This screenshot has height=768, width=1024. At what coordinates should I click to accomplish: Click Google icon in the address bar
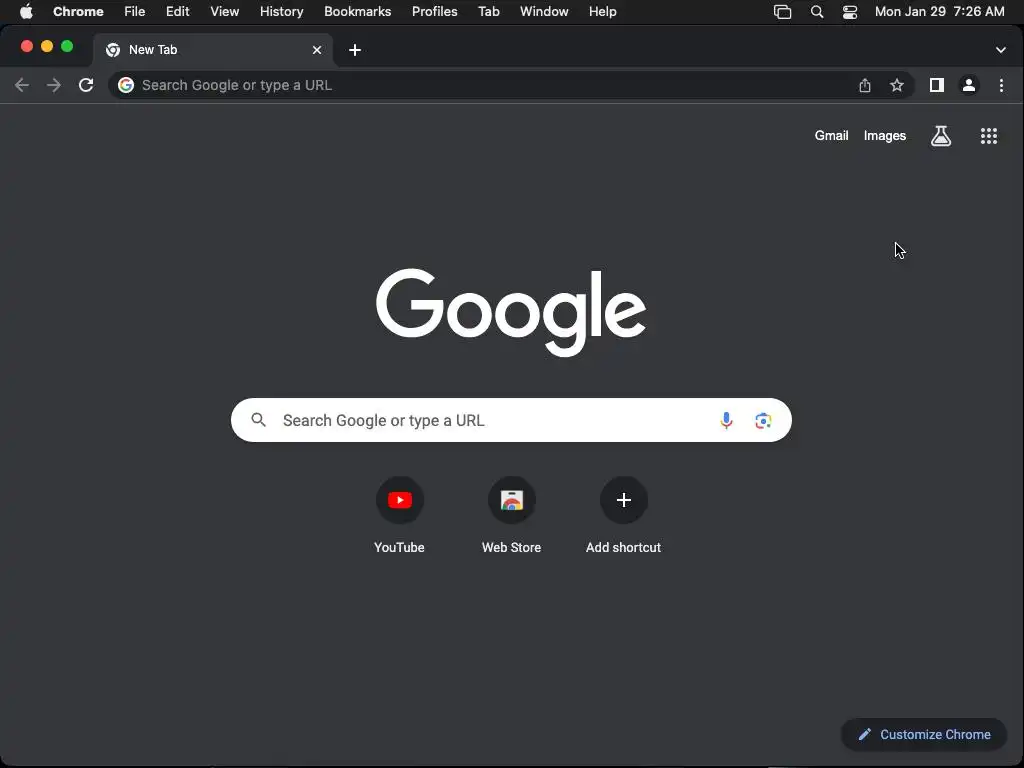[x=126, y=85]
